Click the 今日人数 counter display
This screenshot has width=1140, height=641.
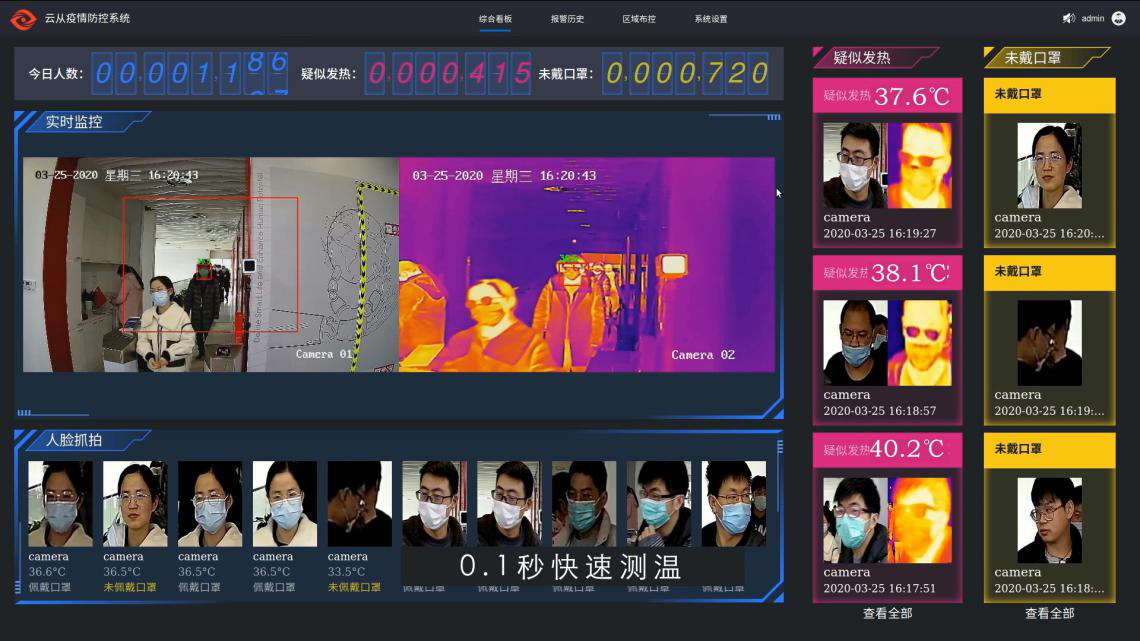coord(190,73)
